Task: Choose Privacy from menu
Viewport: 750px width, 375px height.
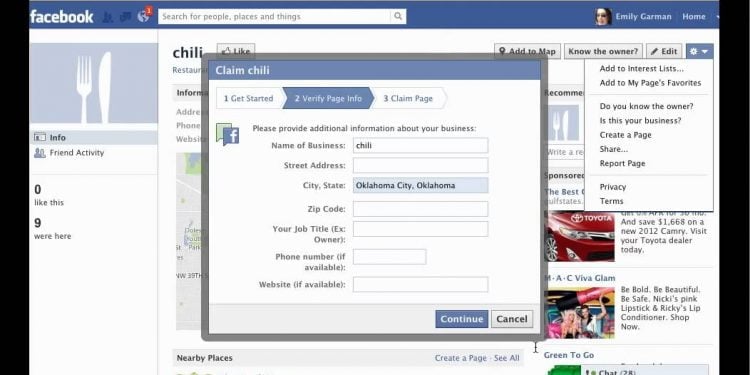Action: (x=613, y=187)
